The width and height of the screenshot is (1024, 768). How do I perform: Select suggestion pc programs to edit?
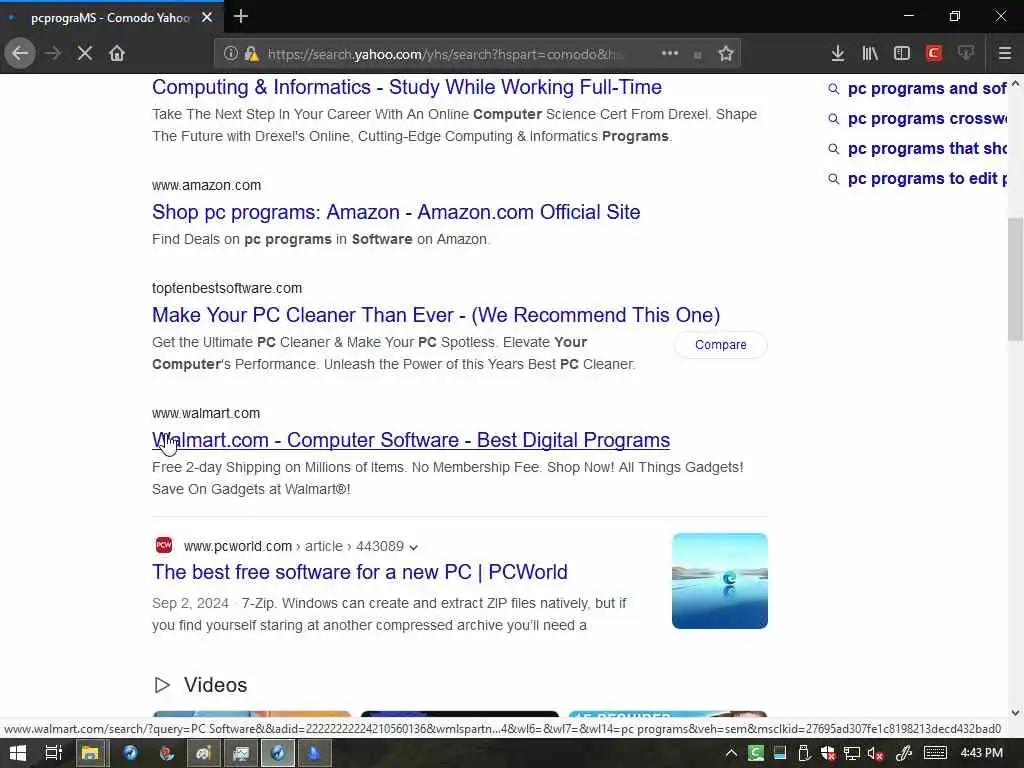927,178
